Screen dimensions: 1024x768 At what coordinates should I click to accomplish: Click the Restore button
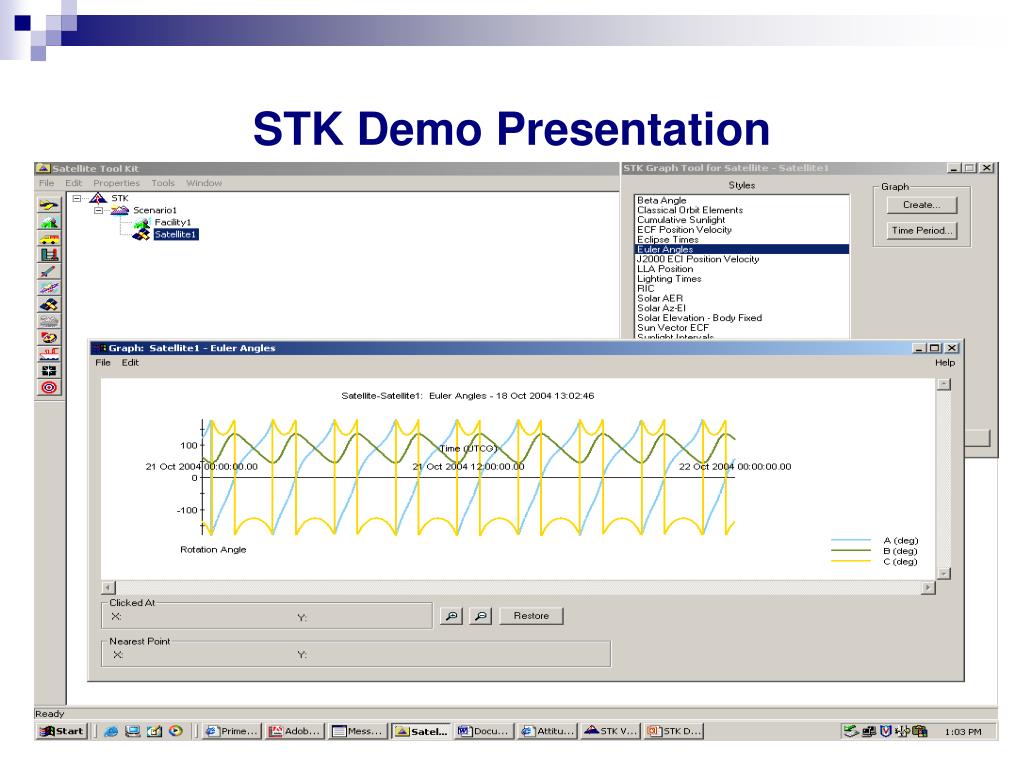(x=531, y=616)
